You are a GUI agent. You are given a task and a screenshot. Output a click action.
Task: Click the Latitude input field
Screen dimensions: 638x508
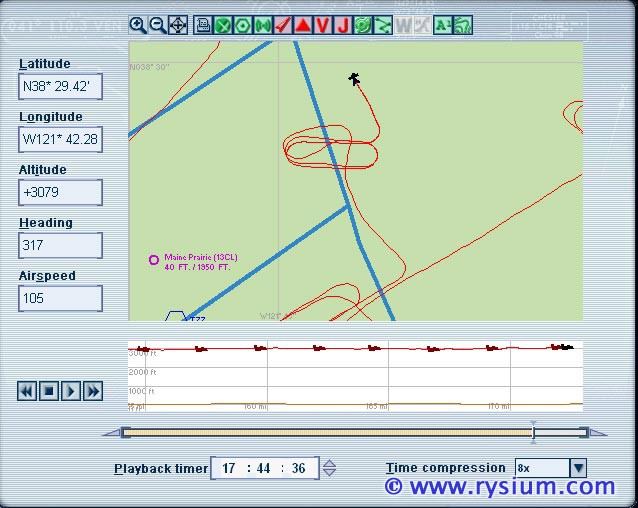point(60,87)
